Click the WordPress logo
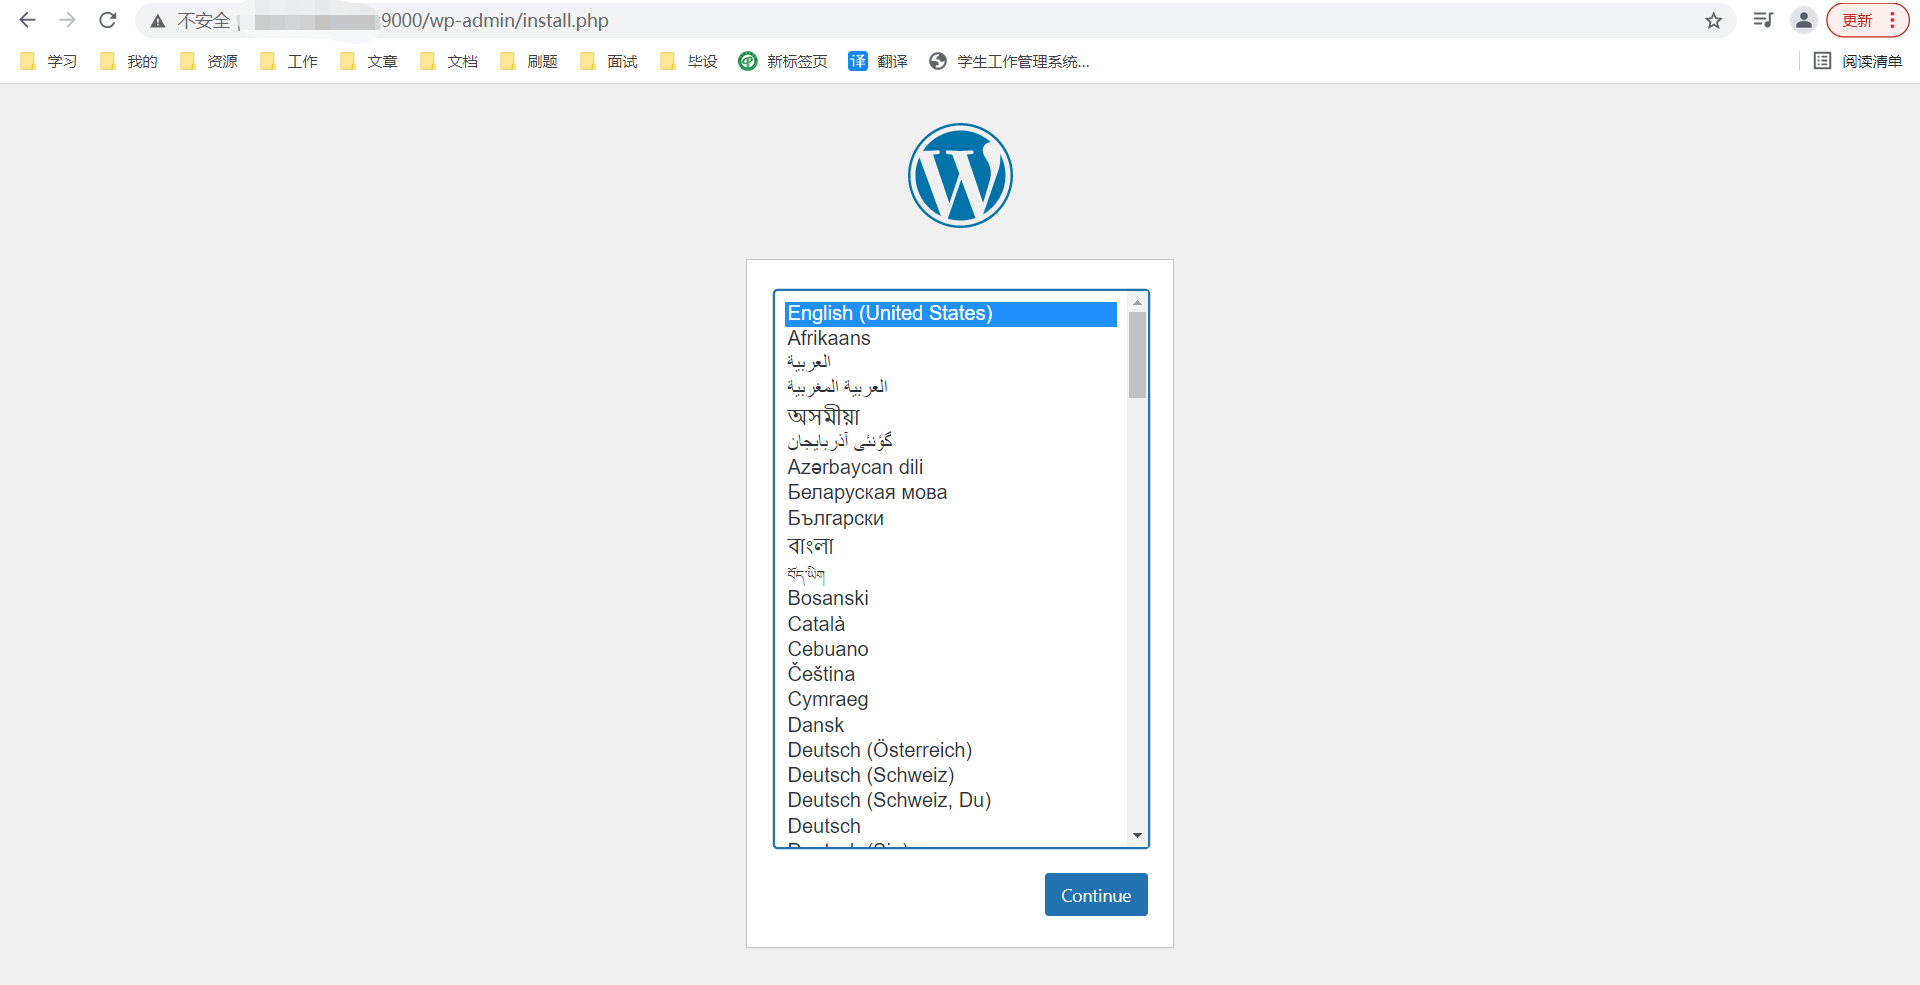1920x985 pixels. [x=960, y=175]
